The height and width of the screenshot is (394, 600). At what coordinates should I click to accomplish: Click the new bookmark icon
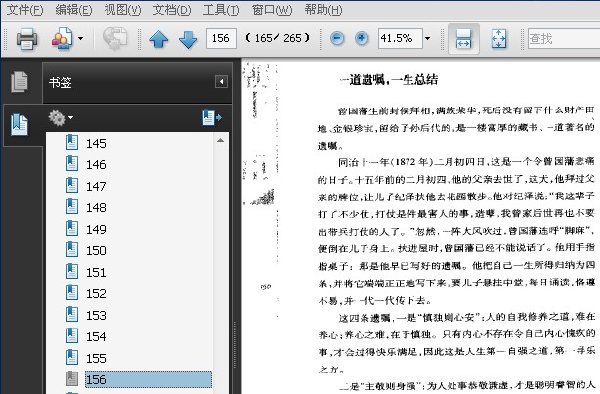[212, 117]
